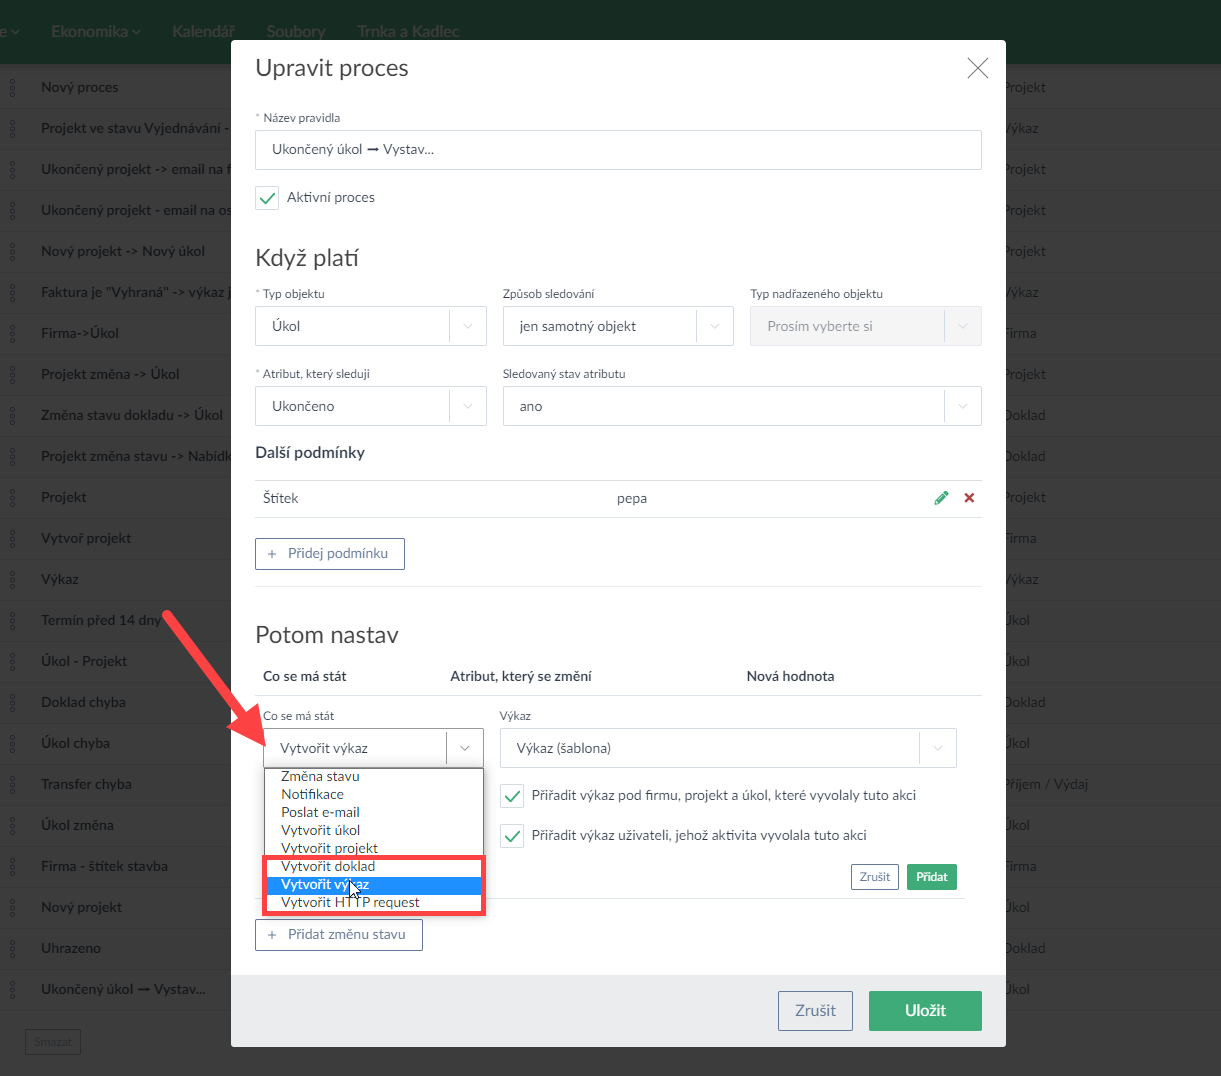
Task: Close the Upravit proces dialog with the X icon
Action: (978, 68)
